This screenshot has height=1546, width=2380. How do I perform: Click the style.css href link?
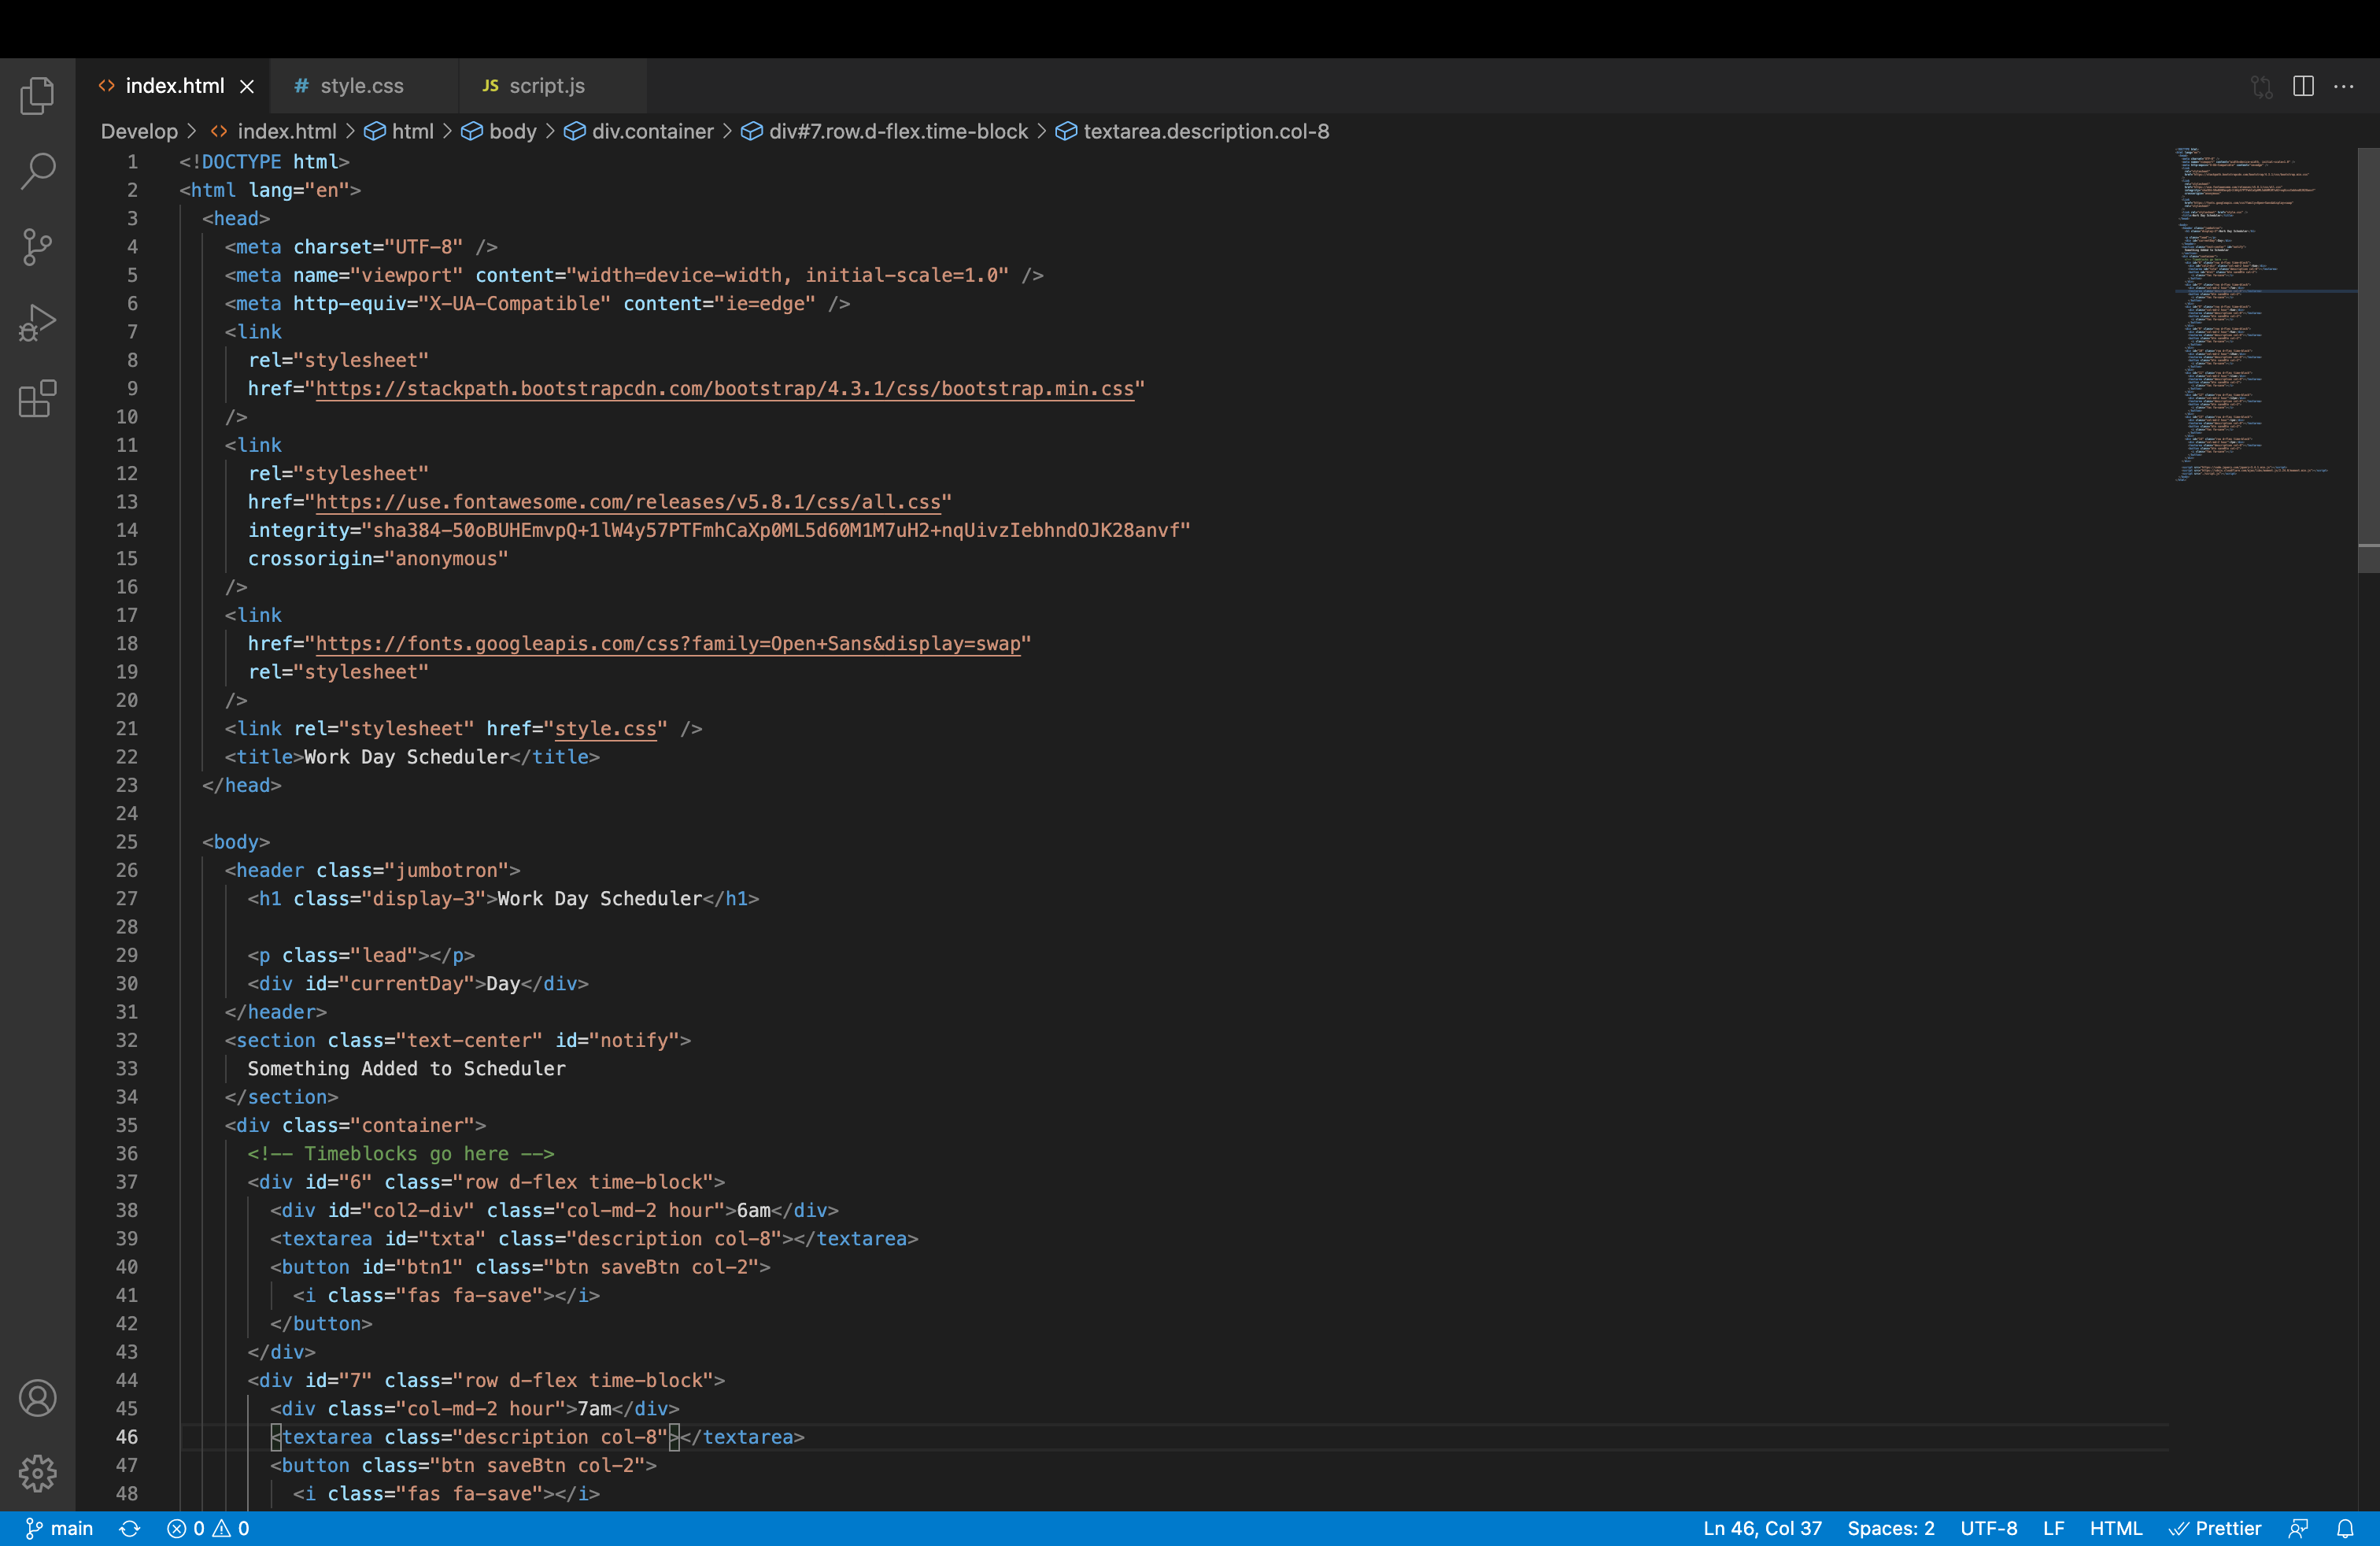pyautogui.click(x=605, y=728)
